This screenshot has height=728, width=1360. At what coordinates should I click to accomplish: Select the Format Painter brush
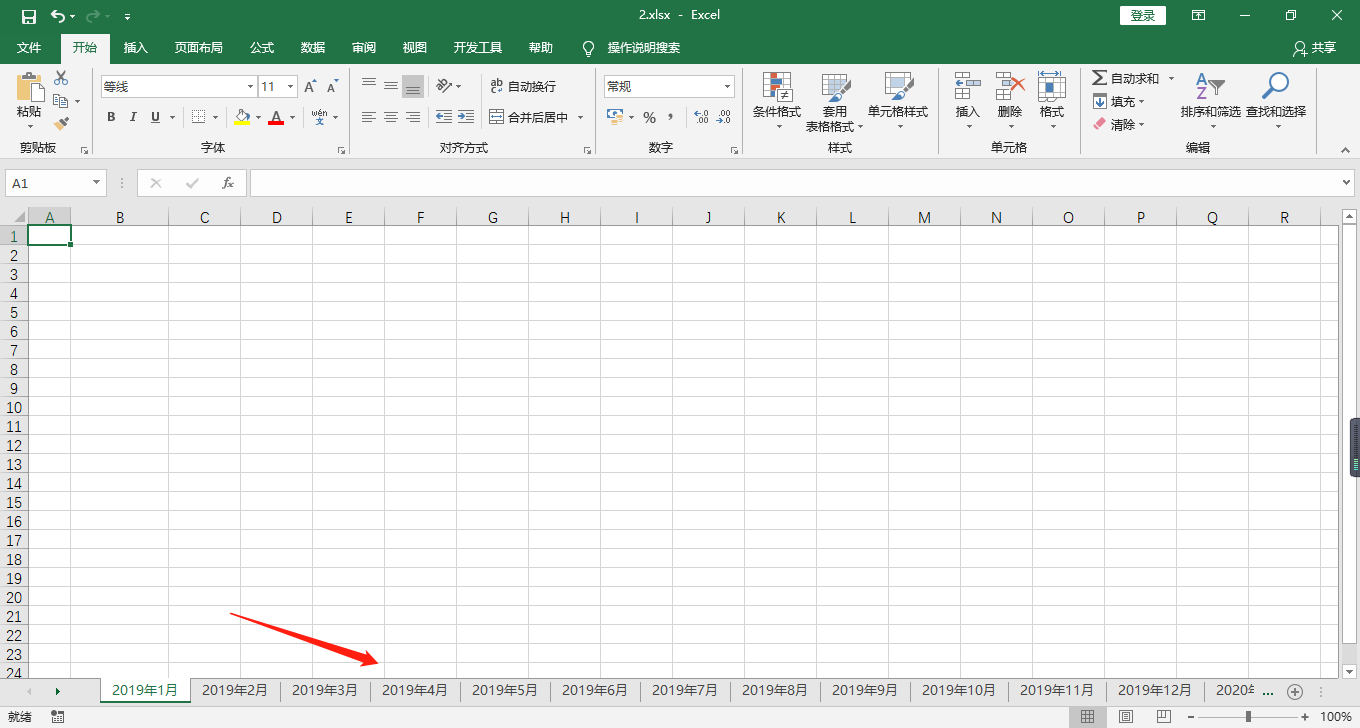[x=61, y=124]
